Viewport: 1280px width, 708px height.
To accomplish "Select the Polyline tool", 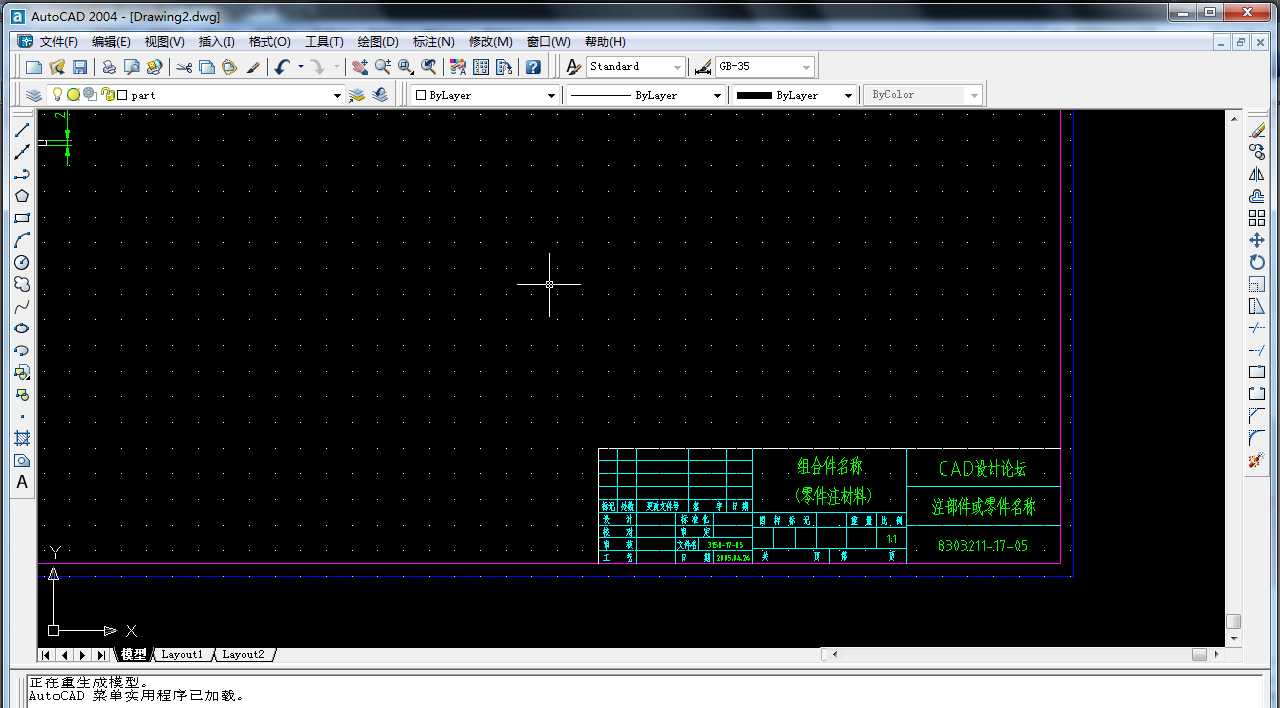I will [22, 174].
